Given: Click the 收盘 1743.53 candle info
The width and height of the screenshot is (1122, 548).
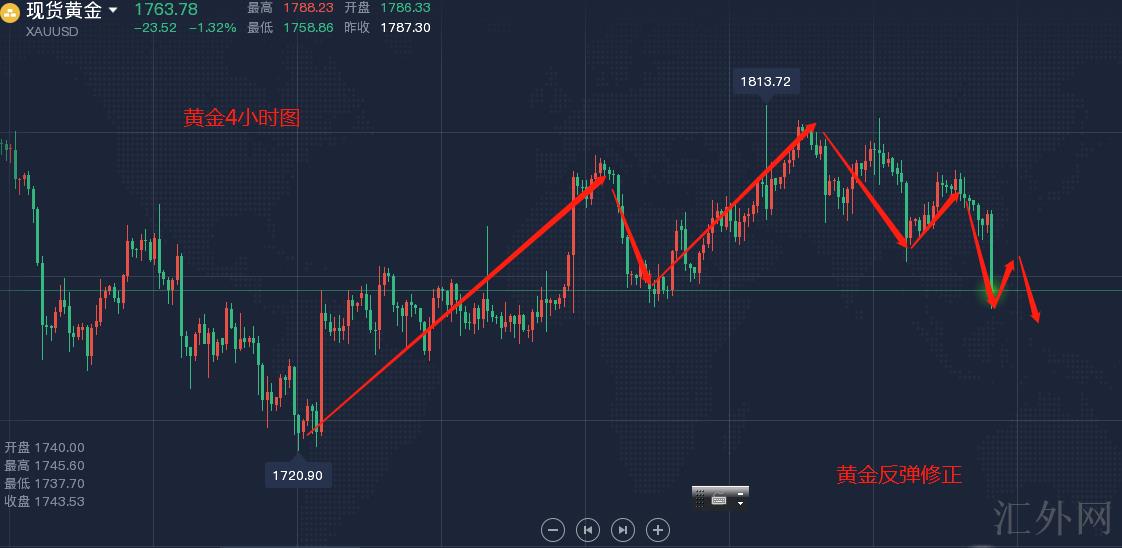Looking at the screenshot, I should coord(44,501).
